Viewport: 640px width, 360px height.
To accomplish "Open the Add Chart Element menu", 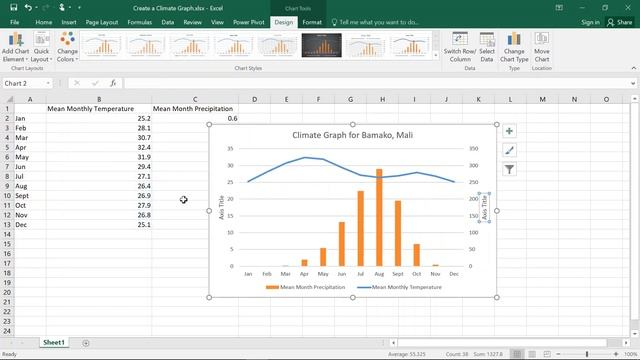I will point(15,47).
